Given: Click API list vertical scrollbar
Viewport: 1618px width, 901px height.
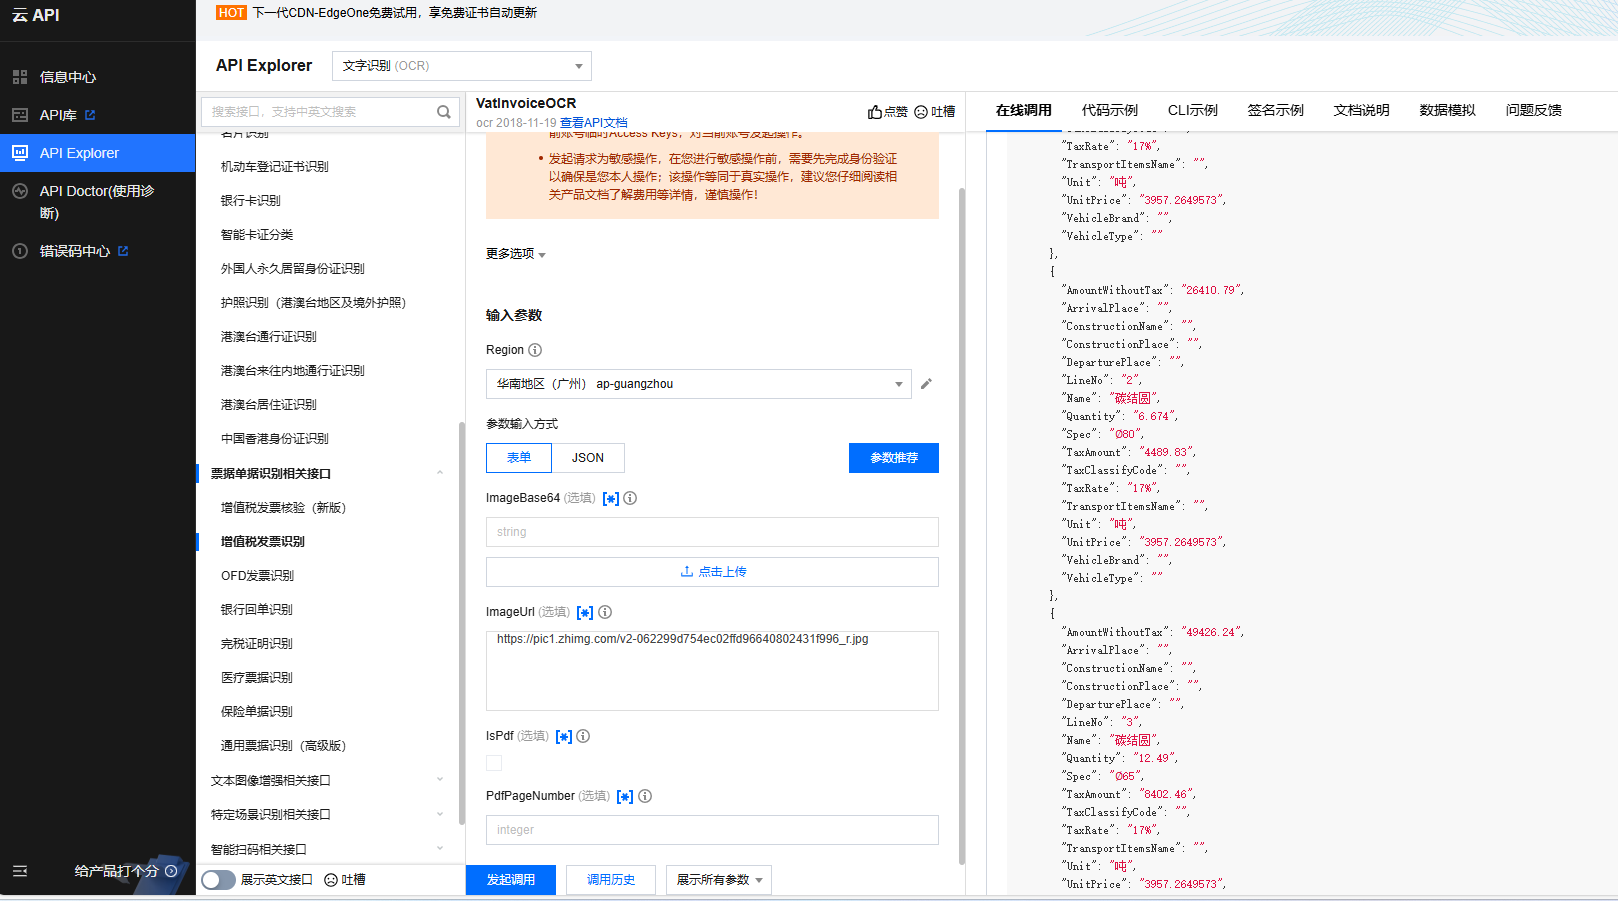Looking at the screenshot, I should (462, 623).
